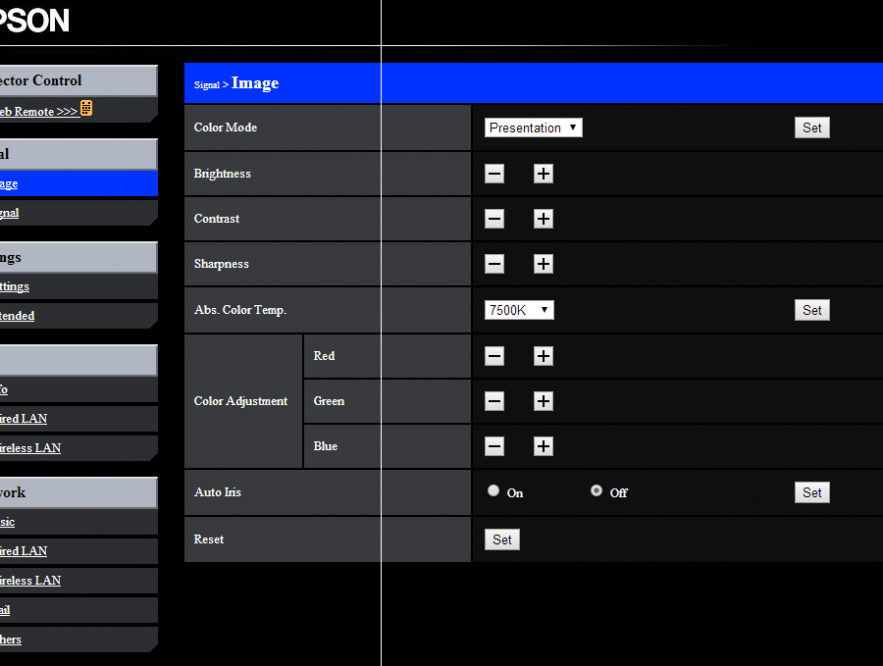Screen dimensions: 883x666
Task: Apply Color Mode with its Set button
Action: click(x=812, y=127)
